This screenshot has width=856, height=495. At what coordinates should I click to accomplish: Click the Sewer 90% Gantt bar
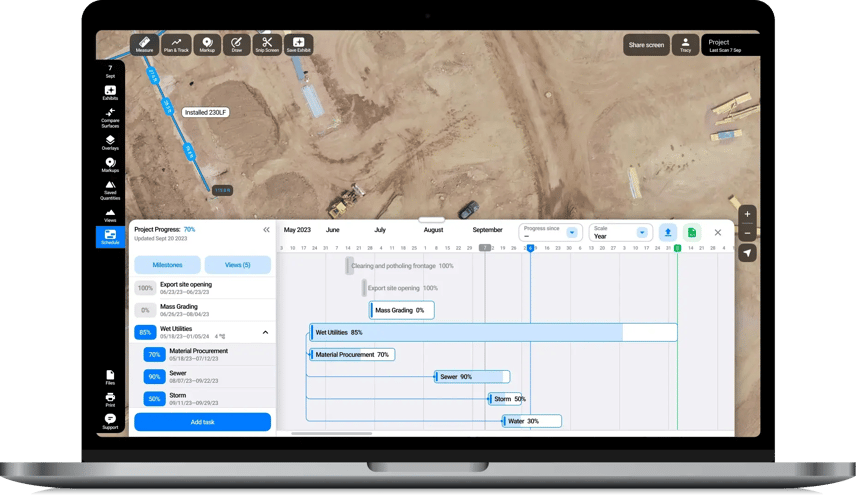(472, 377)
